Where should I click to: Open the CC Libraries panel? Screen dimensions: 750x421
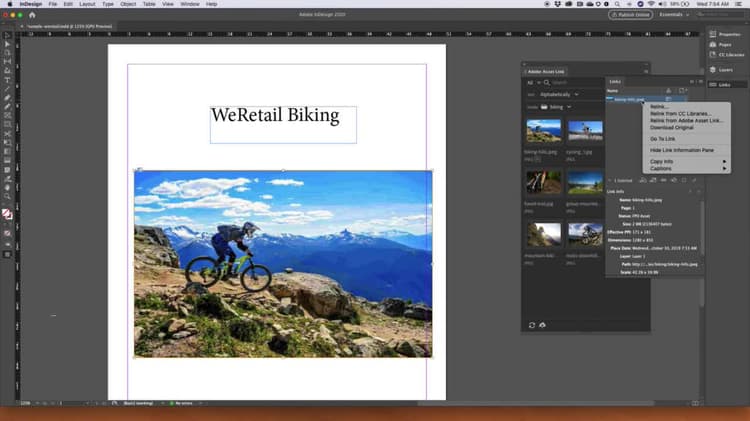click(727, 55)
